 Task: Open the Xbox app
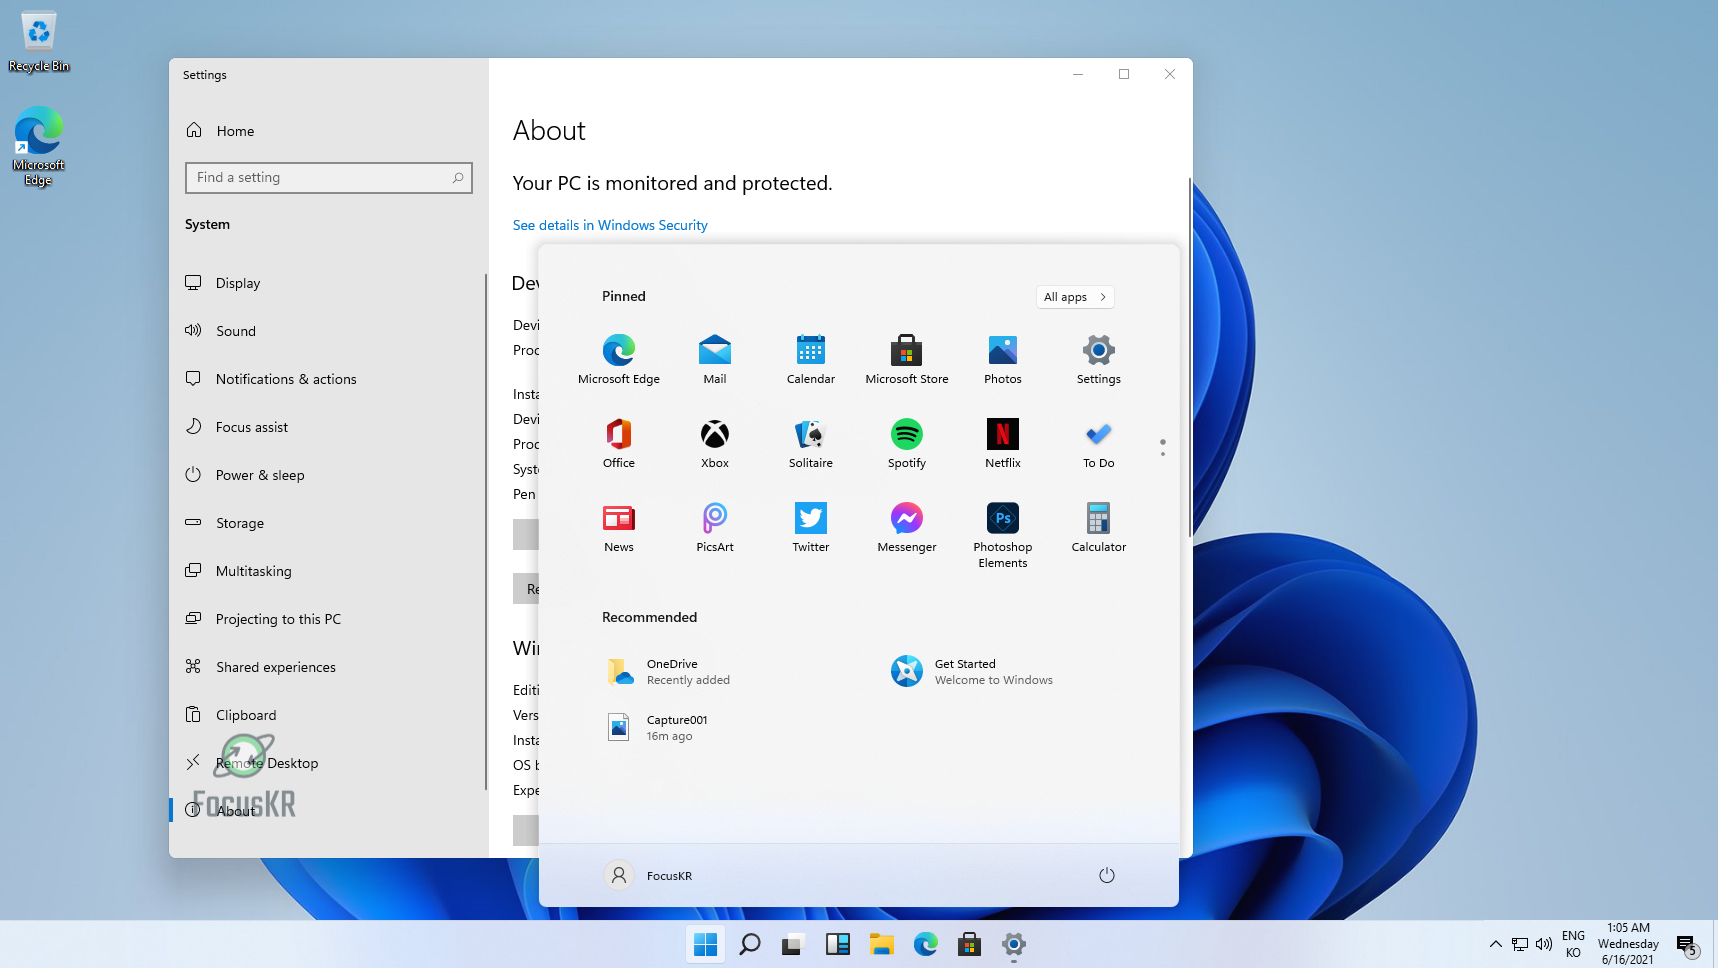pyautogui.click(x=715, y=444)
